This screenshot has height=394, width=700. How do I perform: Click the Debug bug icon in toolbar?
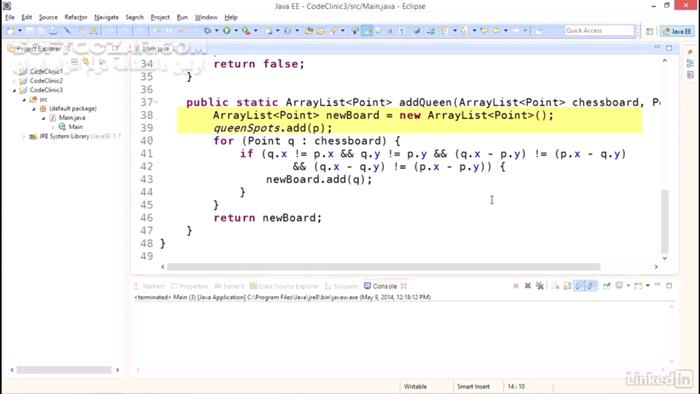[x=208, y=31]
